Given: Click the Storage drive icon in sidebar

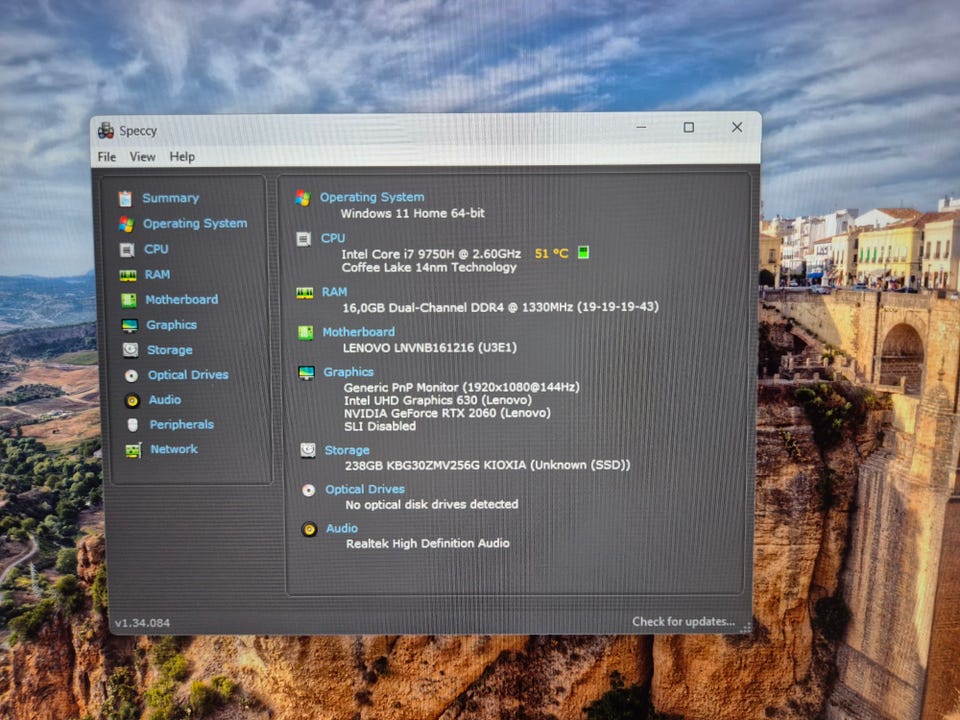Looking at the screenshot, I should pos(130,350).
